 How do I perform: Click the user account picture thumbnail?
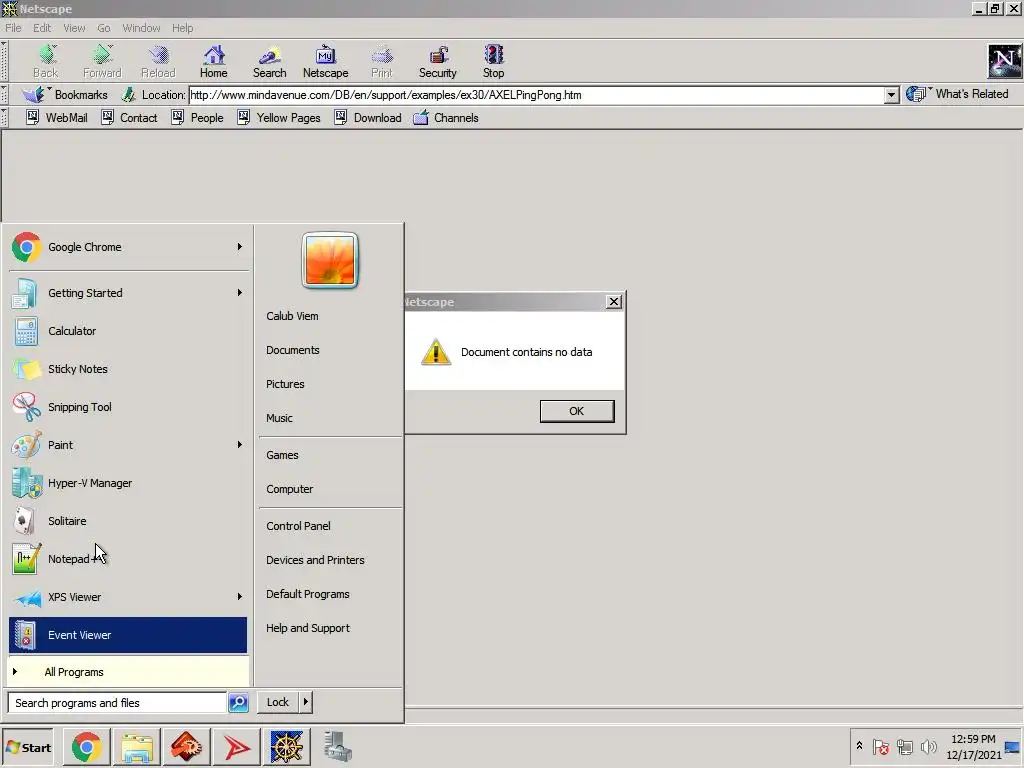pos(330,260)
